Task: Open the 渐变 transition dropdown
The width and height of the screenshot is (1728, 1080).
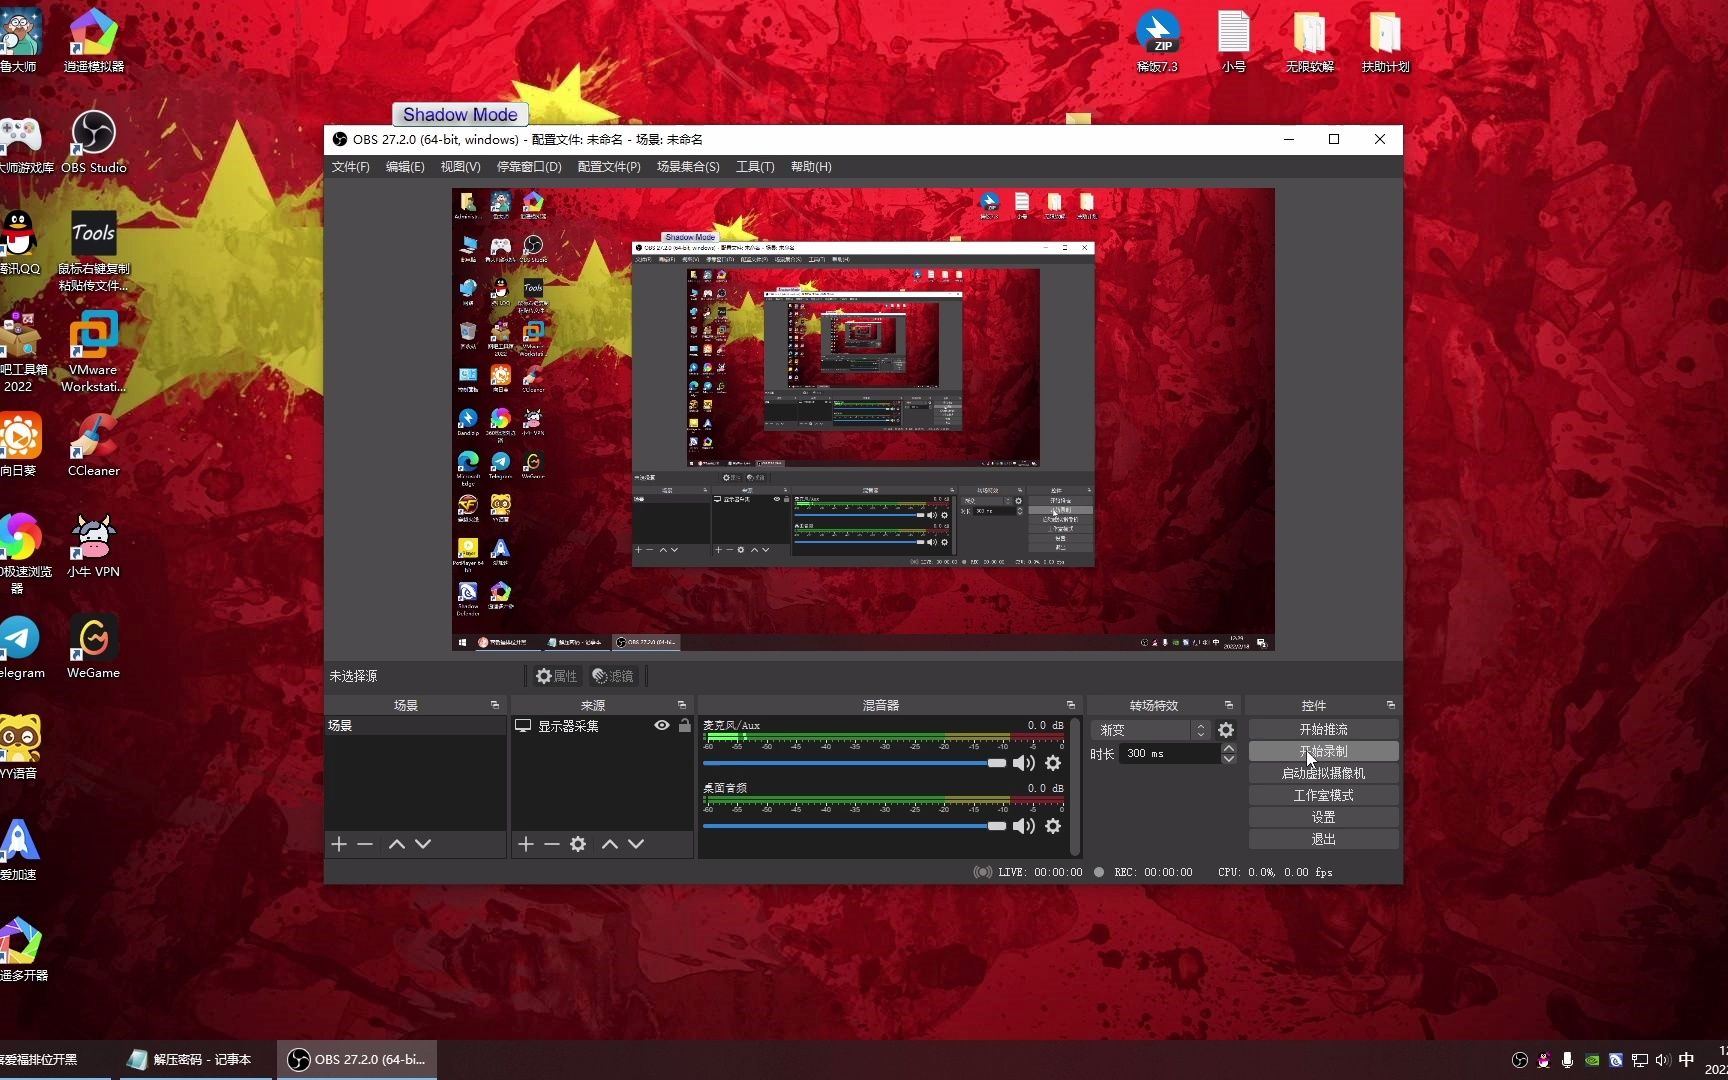Action: point(1151,730)
